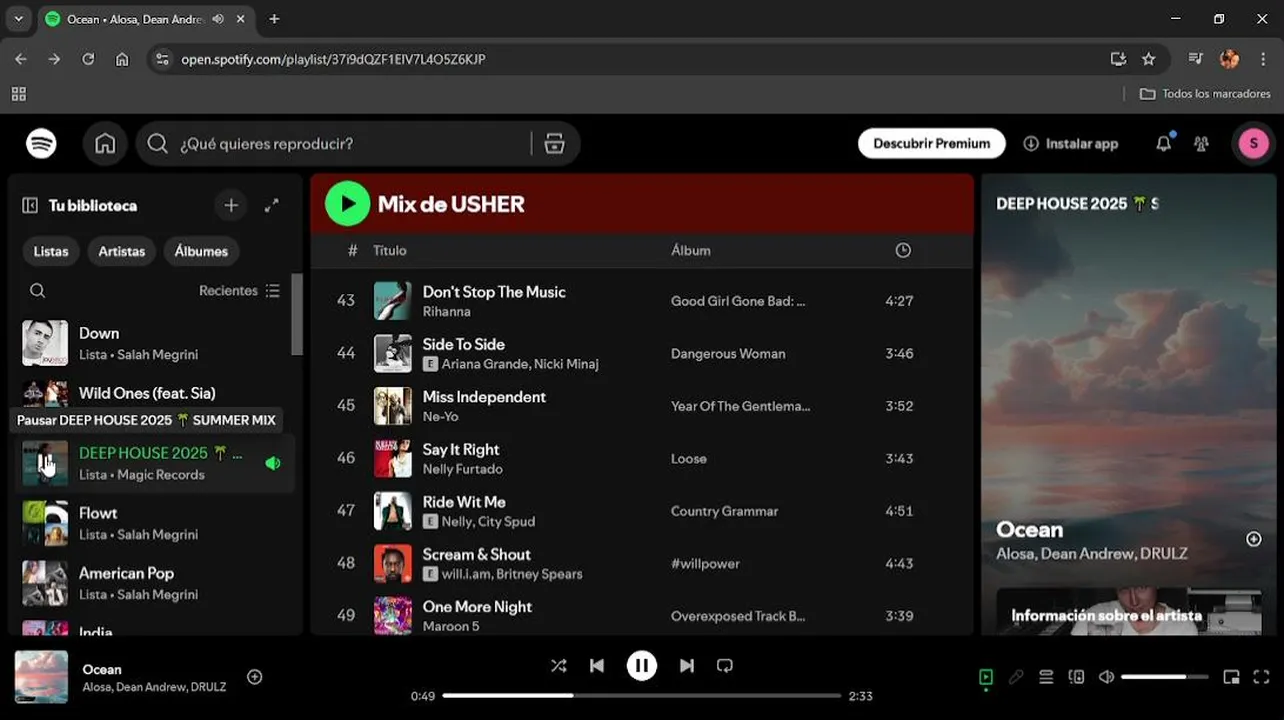Toggle the Now Playing view icon
1284x720 pixels.
(x=986, y=677)
